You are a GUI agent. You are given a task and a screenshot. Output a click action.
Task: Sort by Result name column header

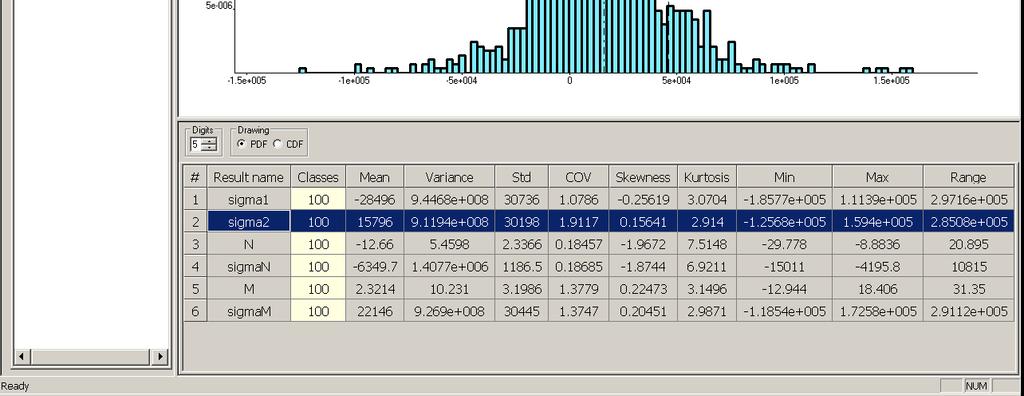click(x=248, y=177)
